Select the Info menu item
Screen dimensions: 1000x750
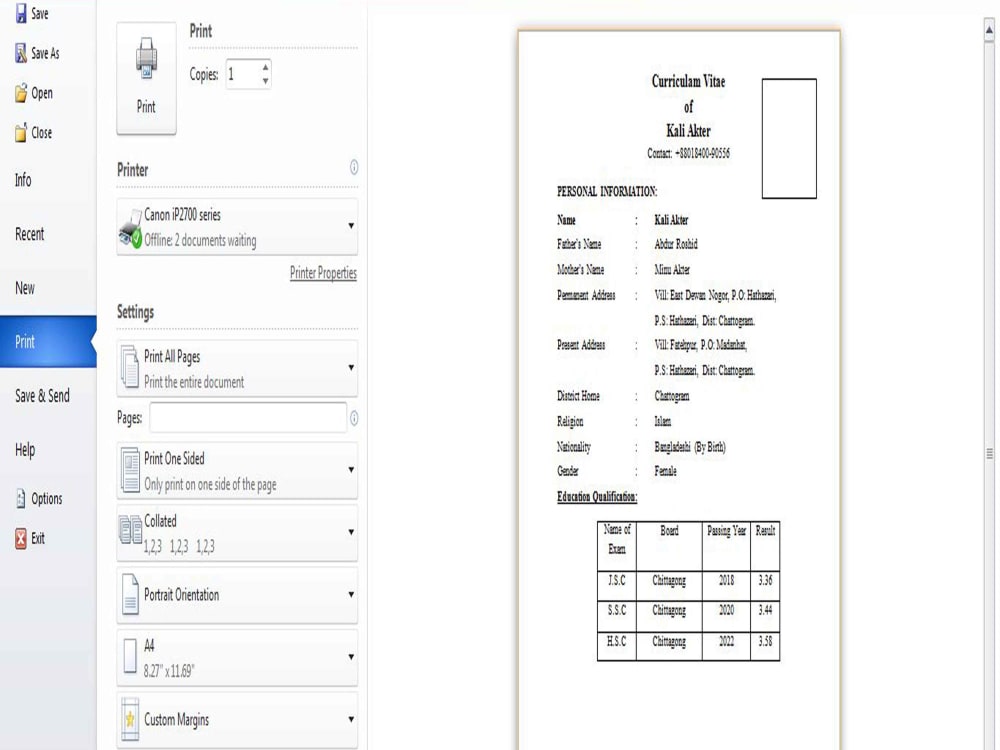(x=23, y=180)
